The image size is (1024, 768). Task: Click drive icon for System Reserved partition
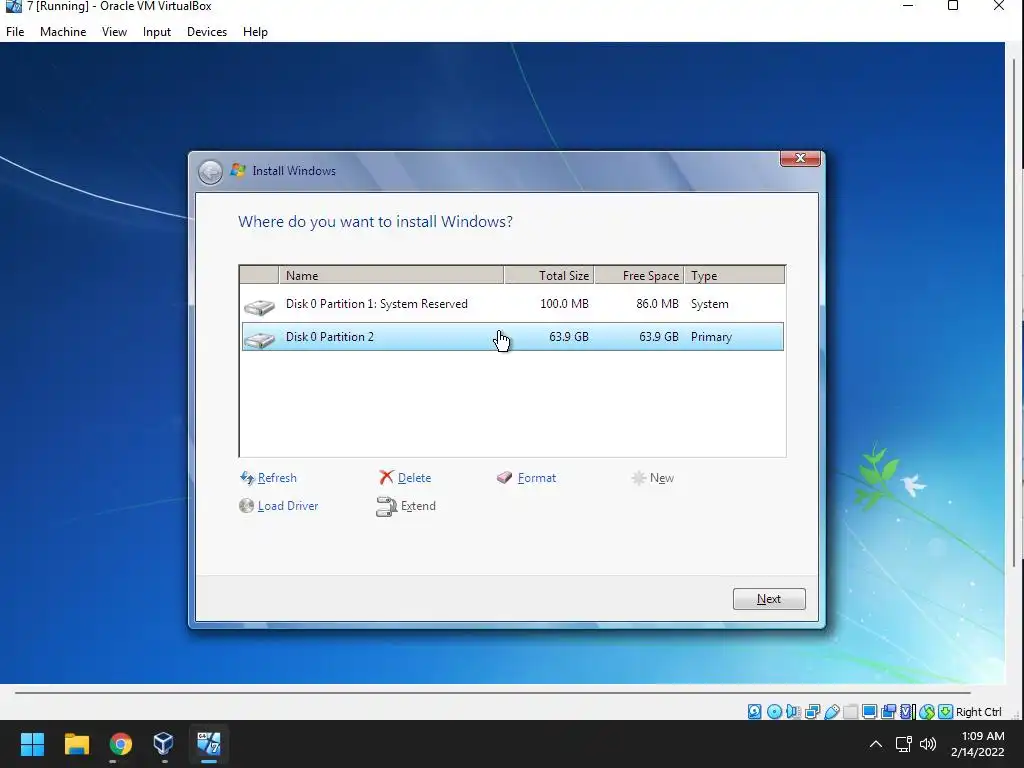(259, 306)
